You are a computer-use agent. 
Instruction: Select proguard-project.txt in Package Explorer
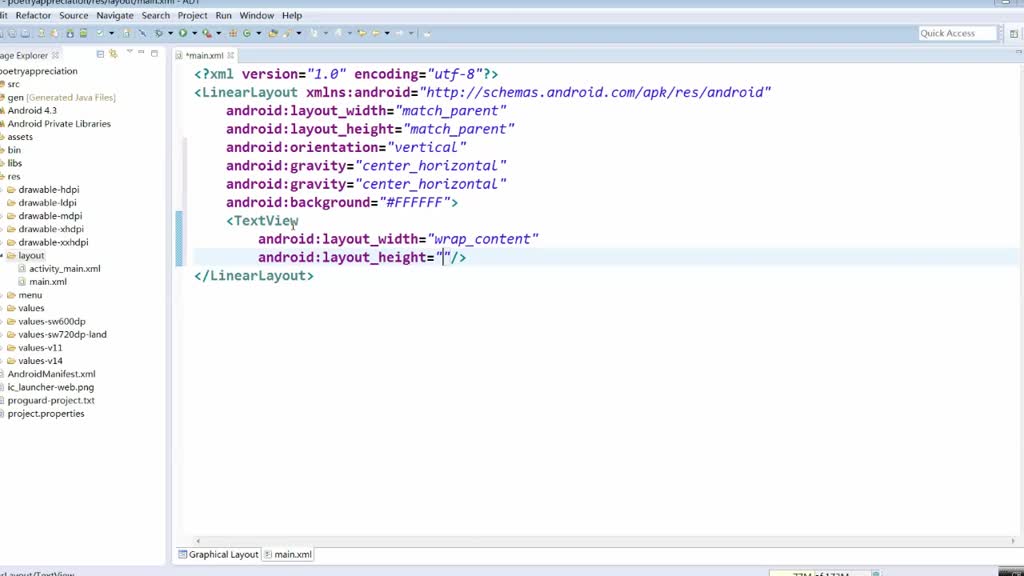[50, 400]
